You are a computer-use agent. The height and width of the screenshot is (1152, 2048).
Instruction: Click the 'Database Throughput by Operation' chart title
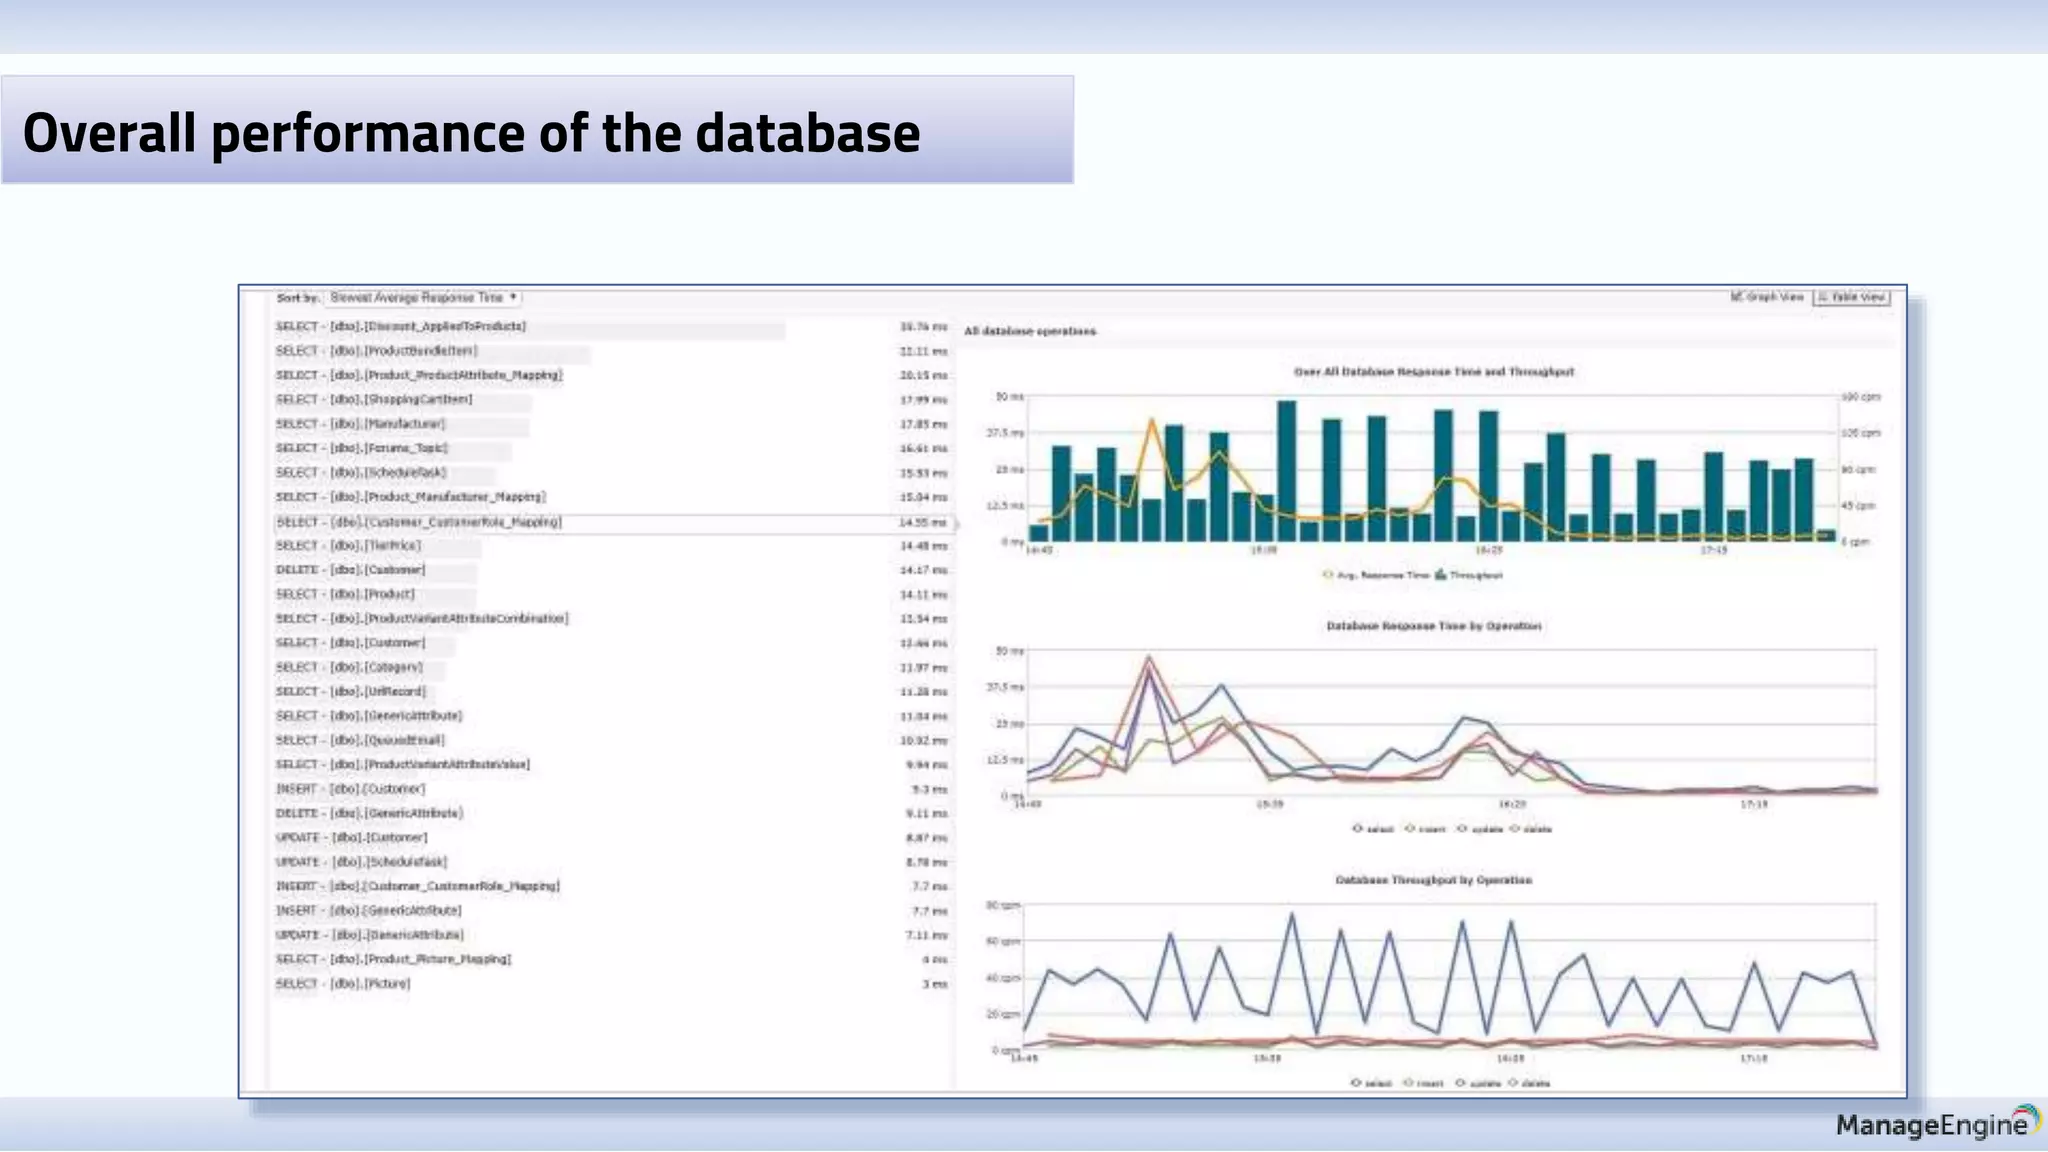click(x=1434, y=880)
